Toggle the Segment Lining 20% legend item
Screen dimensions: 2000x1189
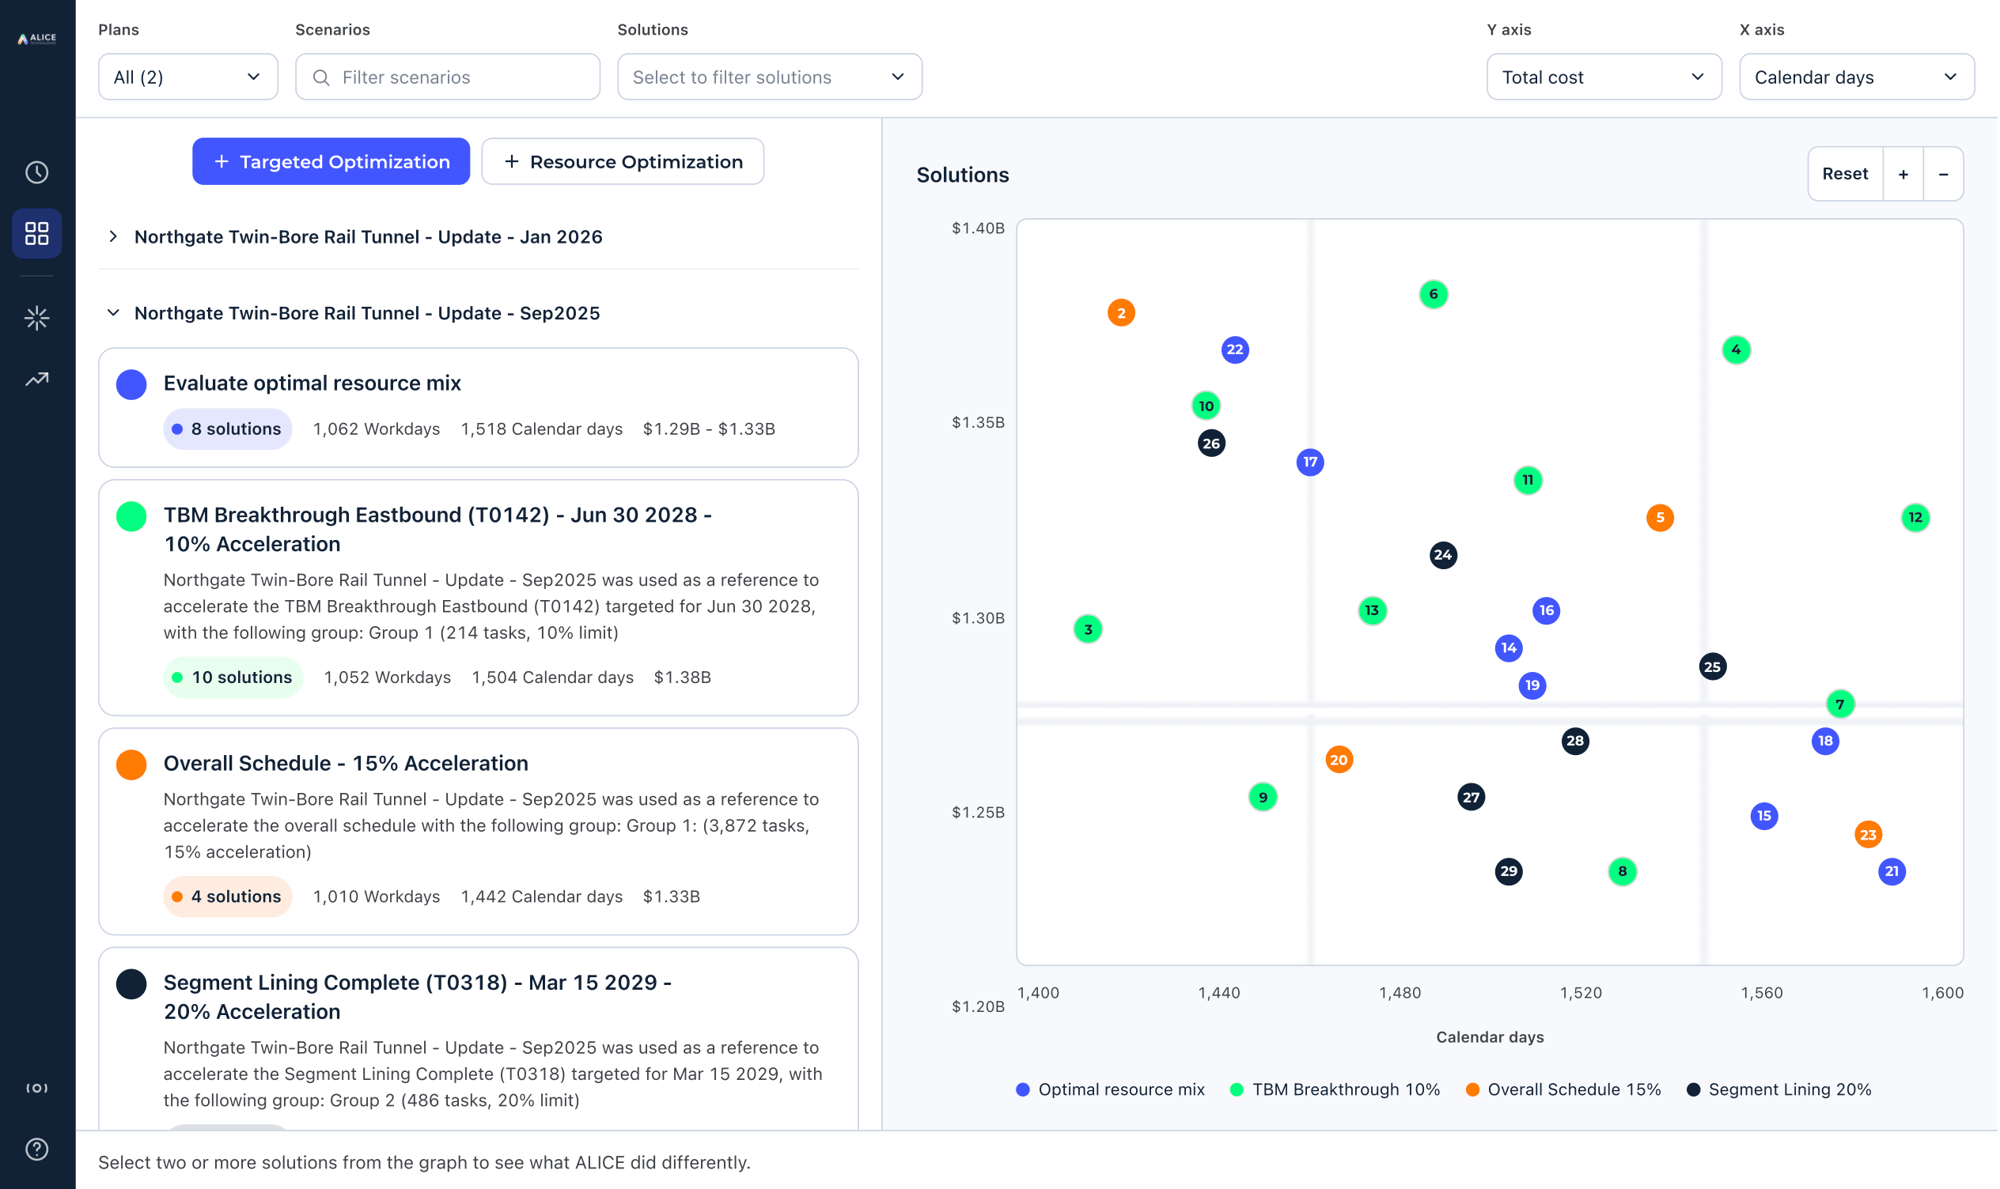pyautogui.click(x=1779, y=1089)
